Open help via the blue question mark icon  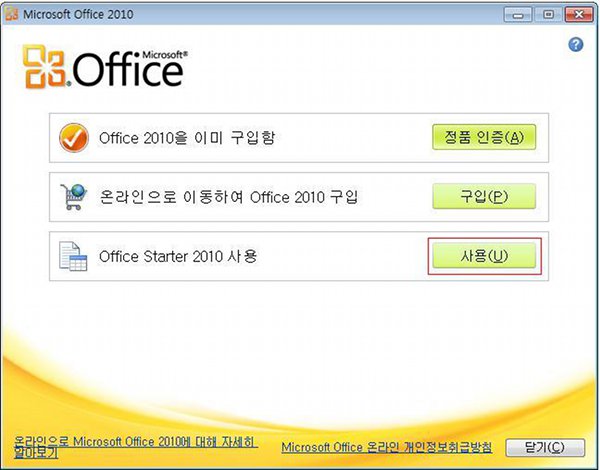576,45
